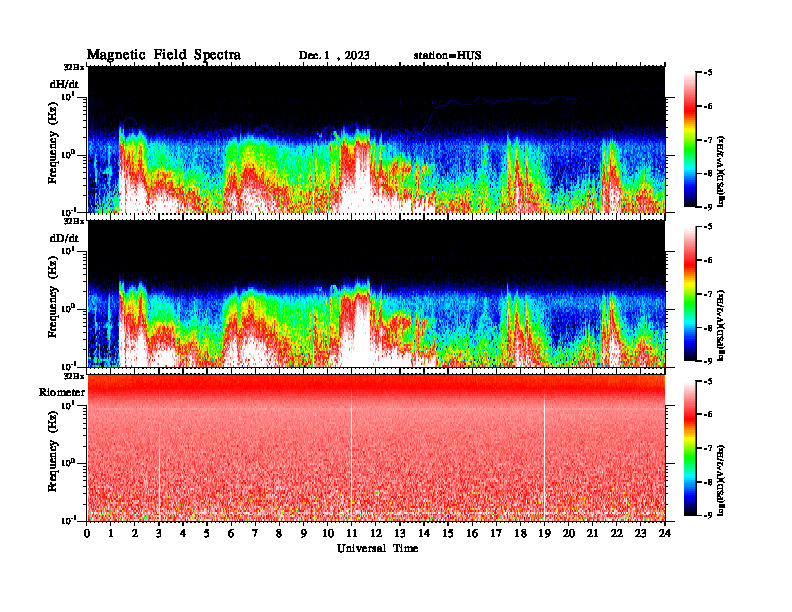Click the 'station=HUS' label
Screen dimensions: 792x612
(x=447, y=56)
